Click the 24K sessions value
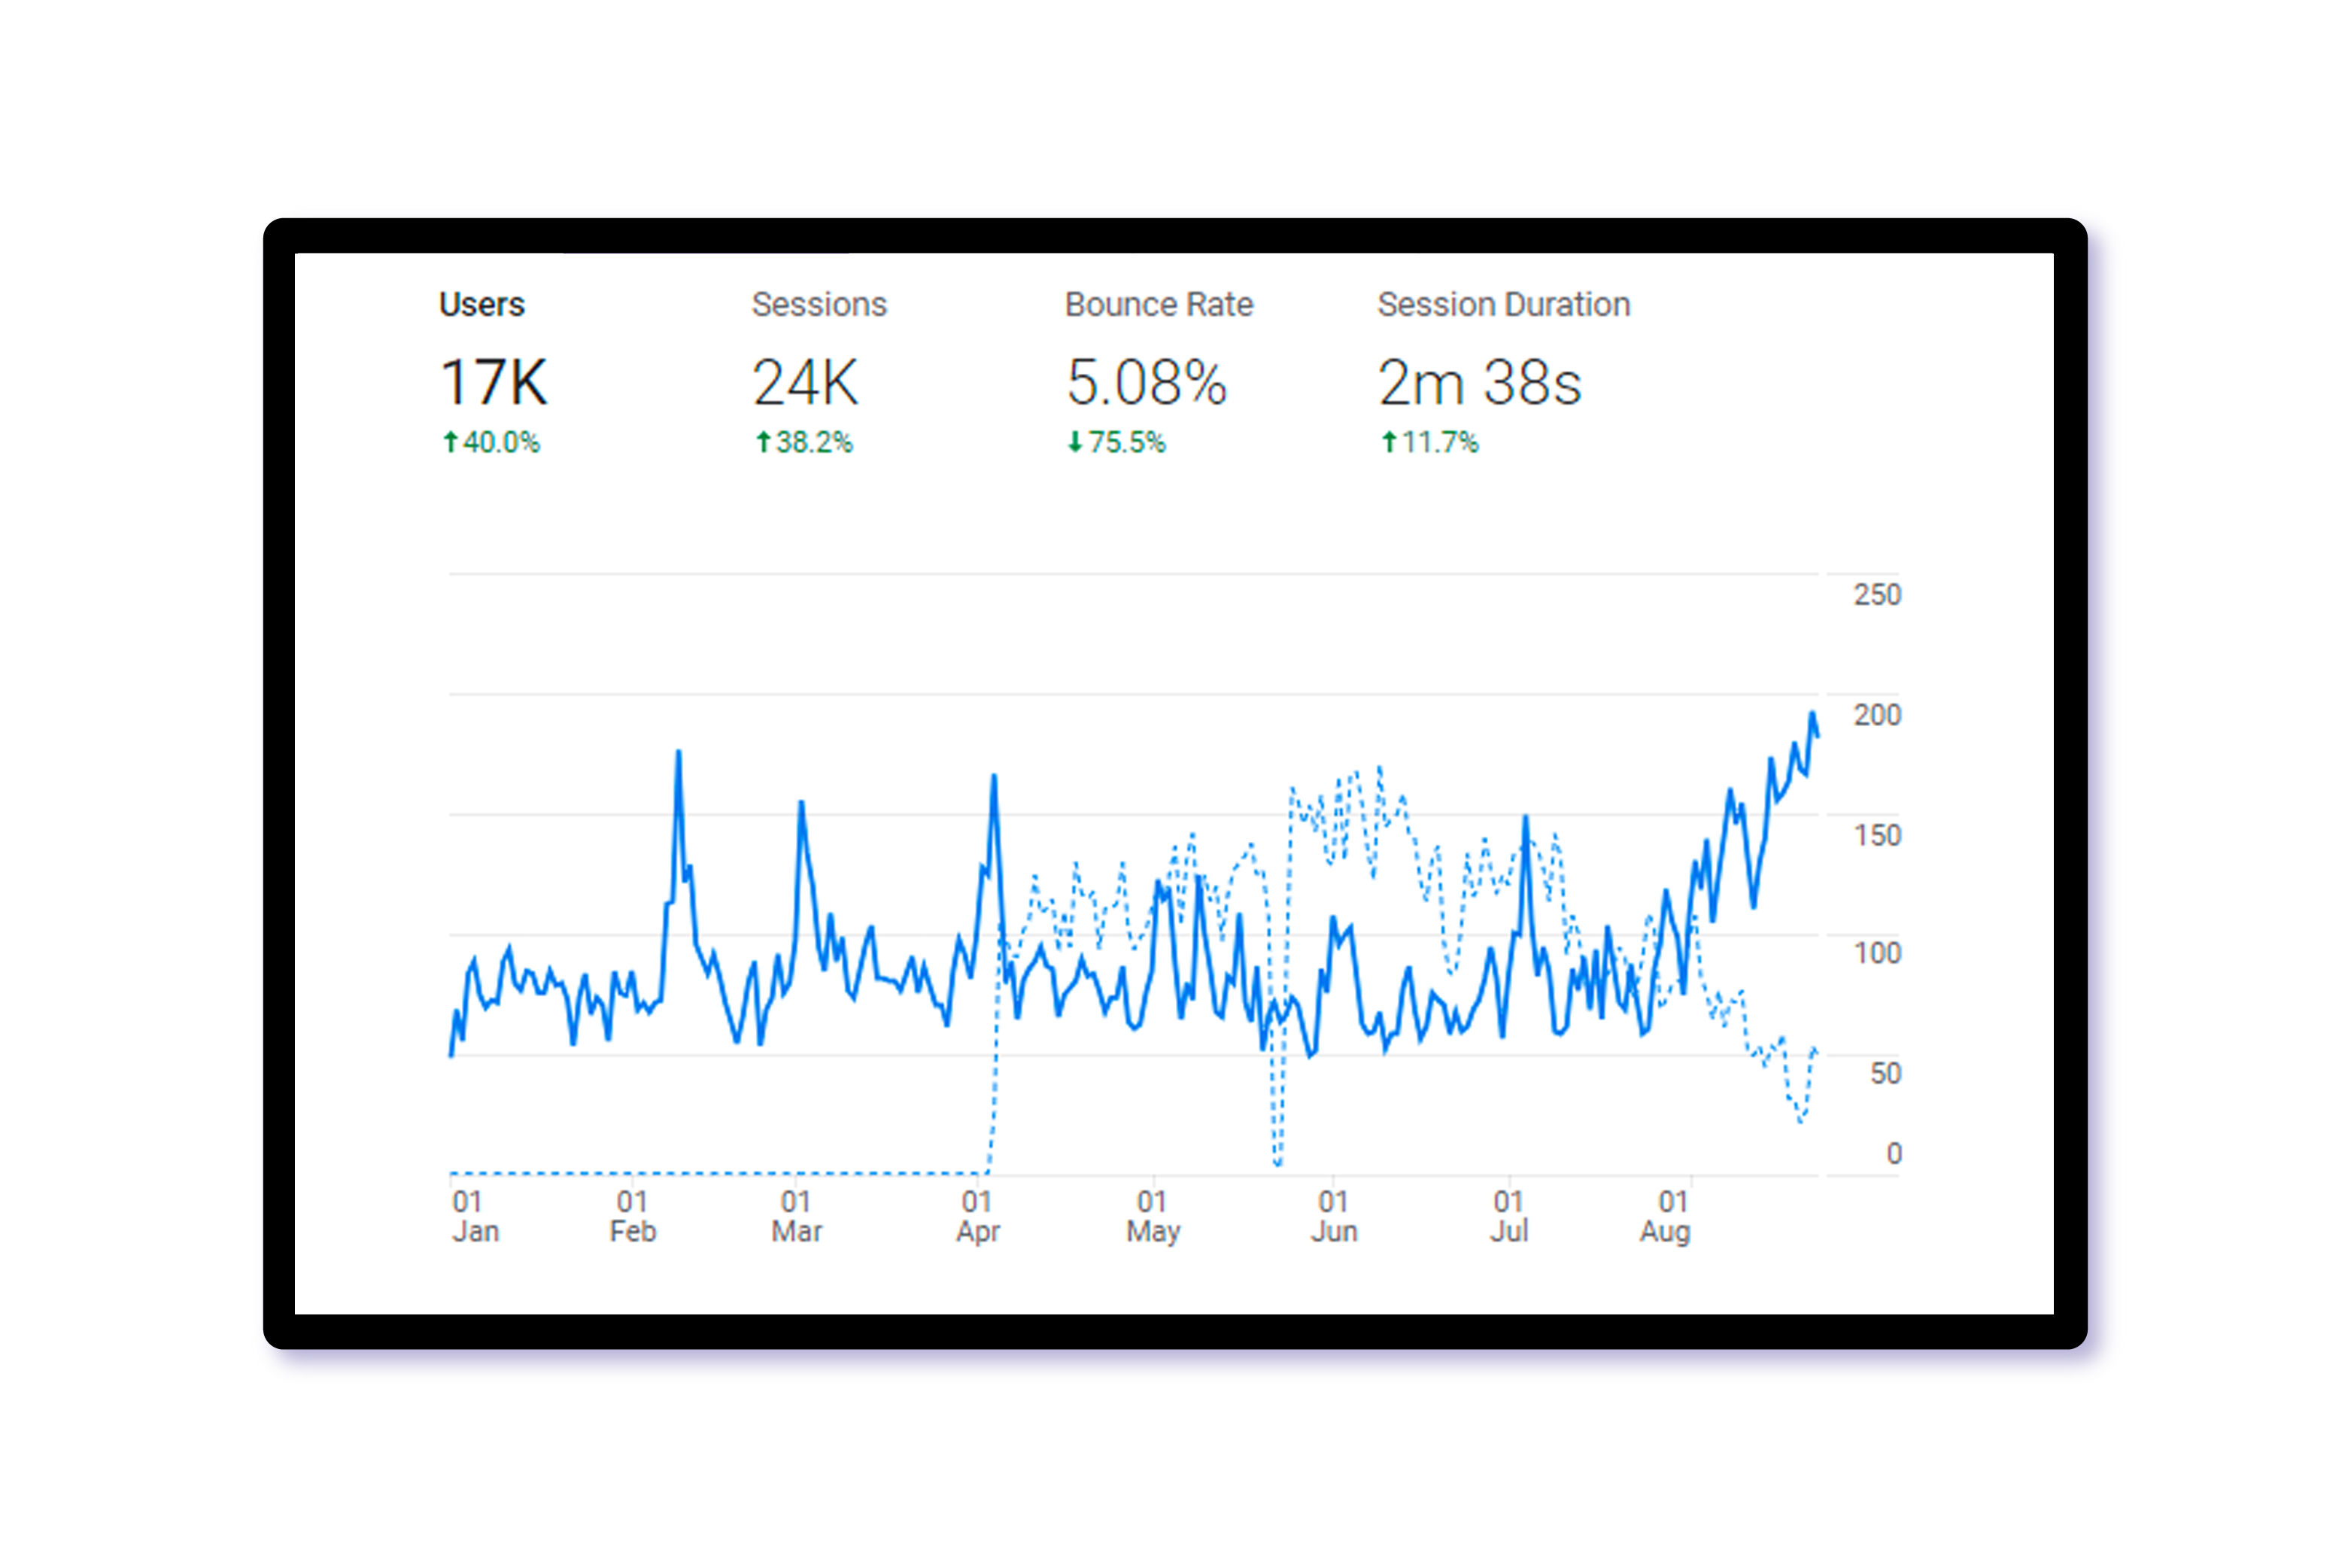2351x1568 pixels. 805,382
